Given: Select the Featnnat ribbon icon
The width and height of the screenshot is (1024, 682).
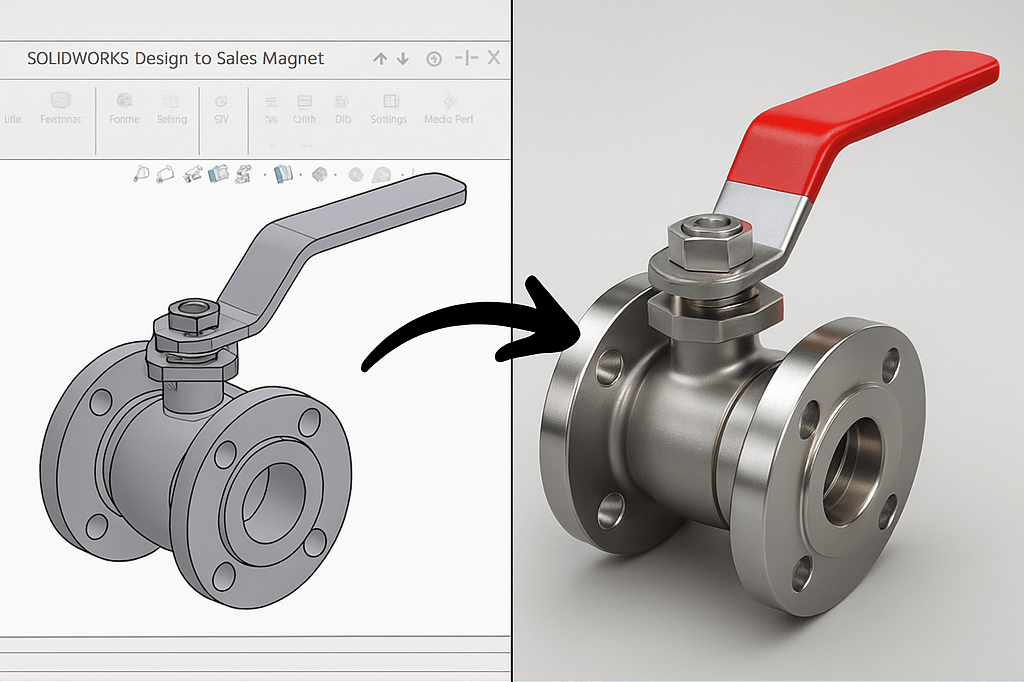Looking at the screenshot, I should tap(61, 106).
